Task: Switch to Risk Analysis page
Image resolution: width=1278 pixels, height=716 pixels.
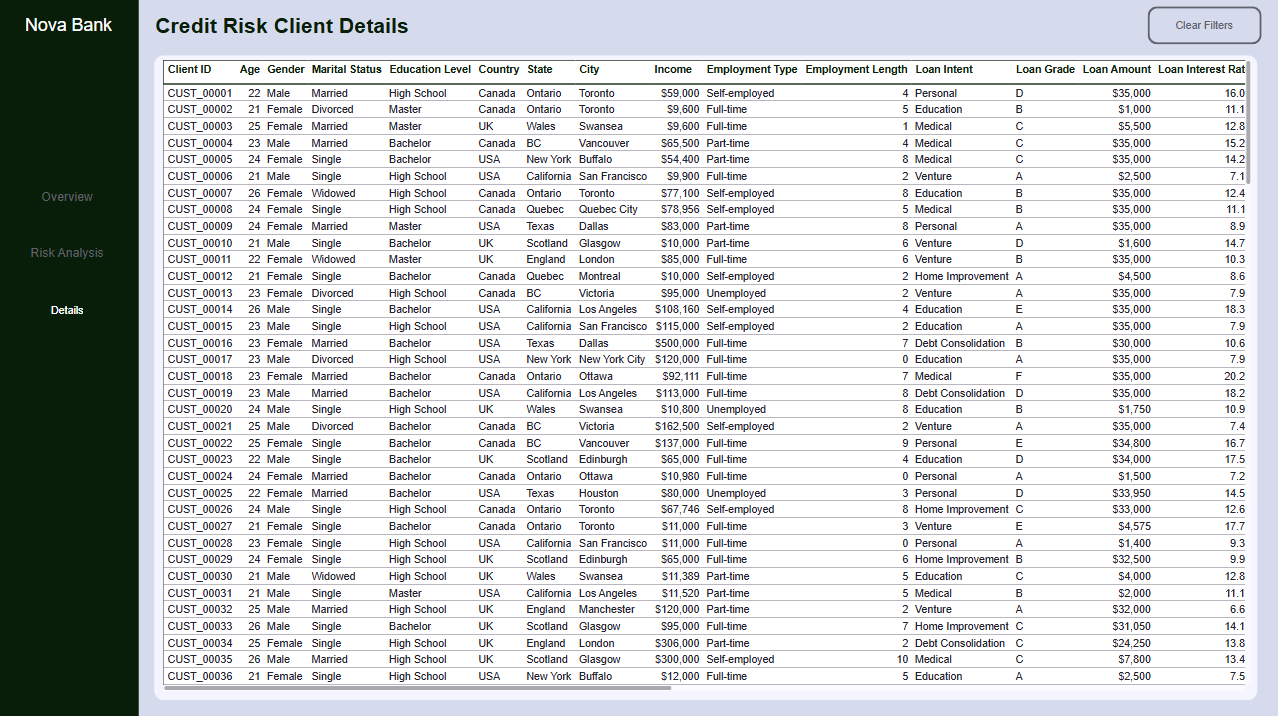Action: (67, 253)
